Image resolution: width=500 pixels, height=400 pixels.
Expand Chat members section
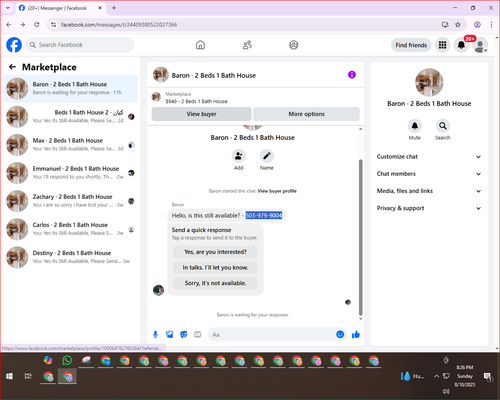[429, 174]
